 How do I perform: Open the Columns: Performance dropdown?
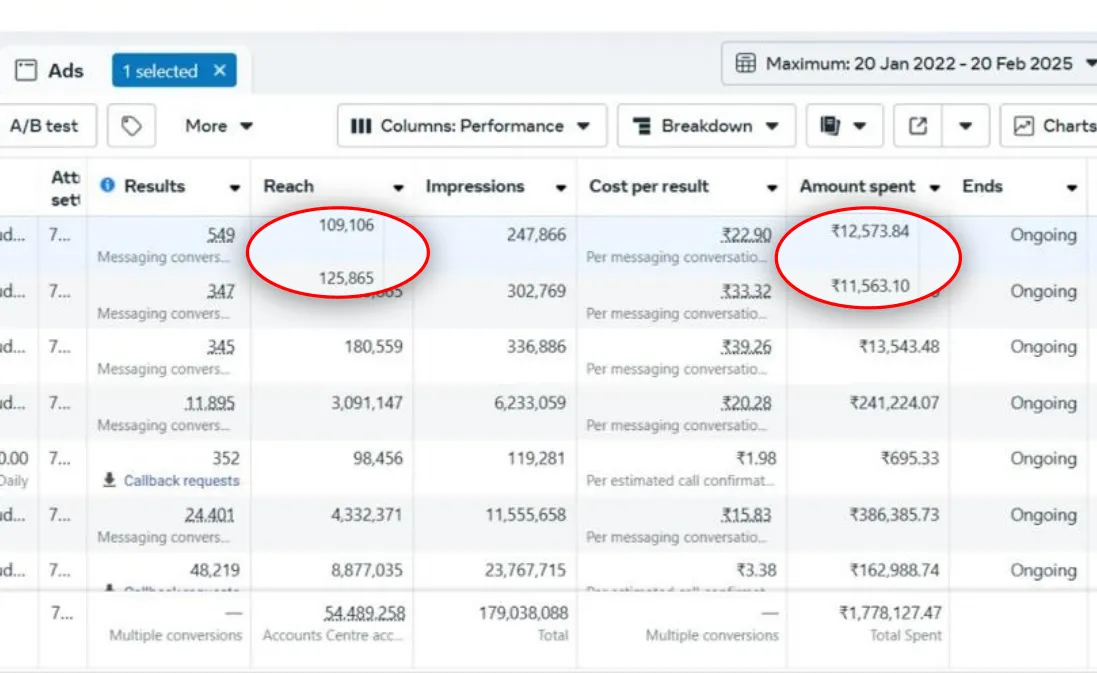point(471,126)
